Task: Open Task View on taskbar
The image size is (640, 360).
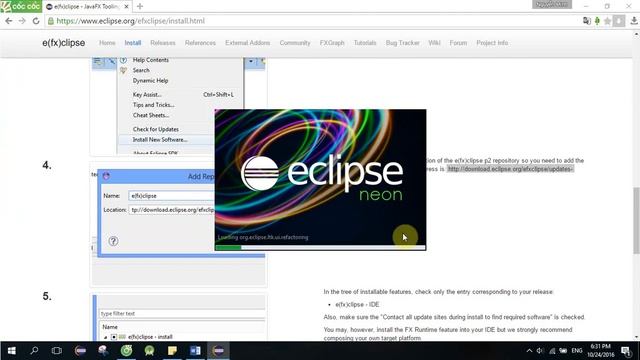Action: tap(57, 351)
